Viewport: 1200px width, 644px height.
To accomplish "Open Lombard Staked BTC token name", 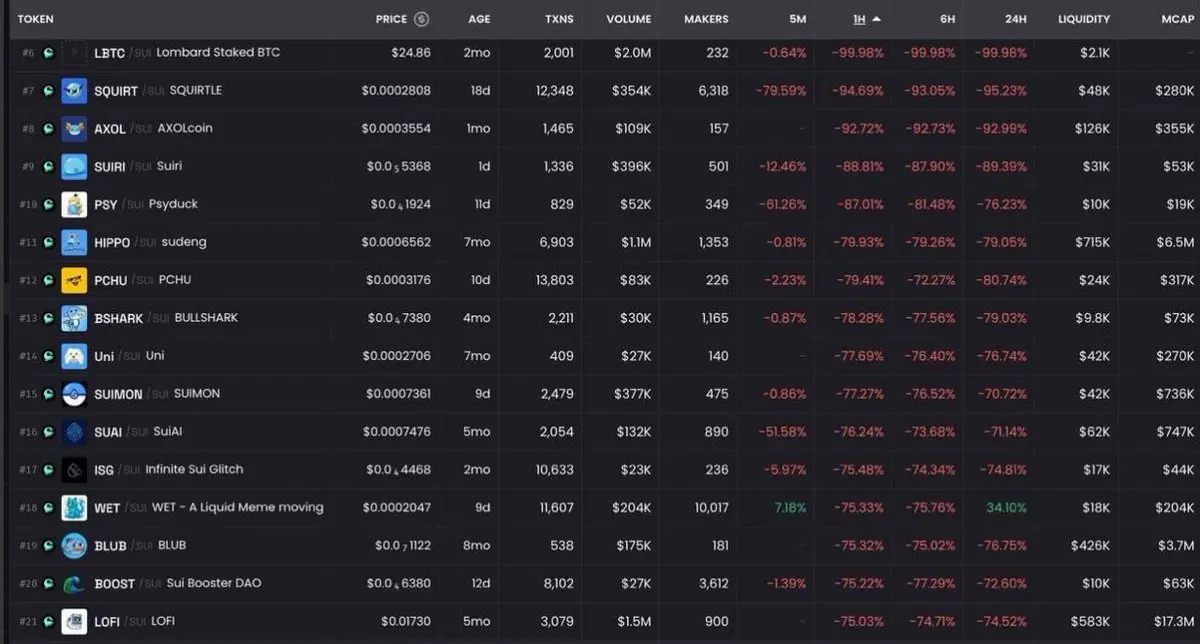I will (218, 52).
